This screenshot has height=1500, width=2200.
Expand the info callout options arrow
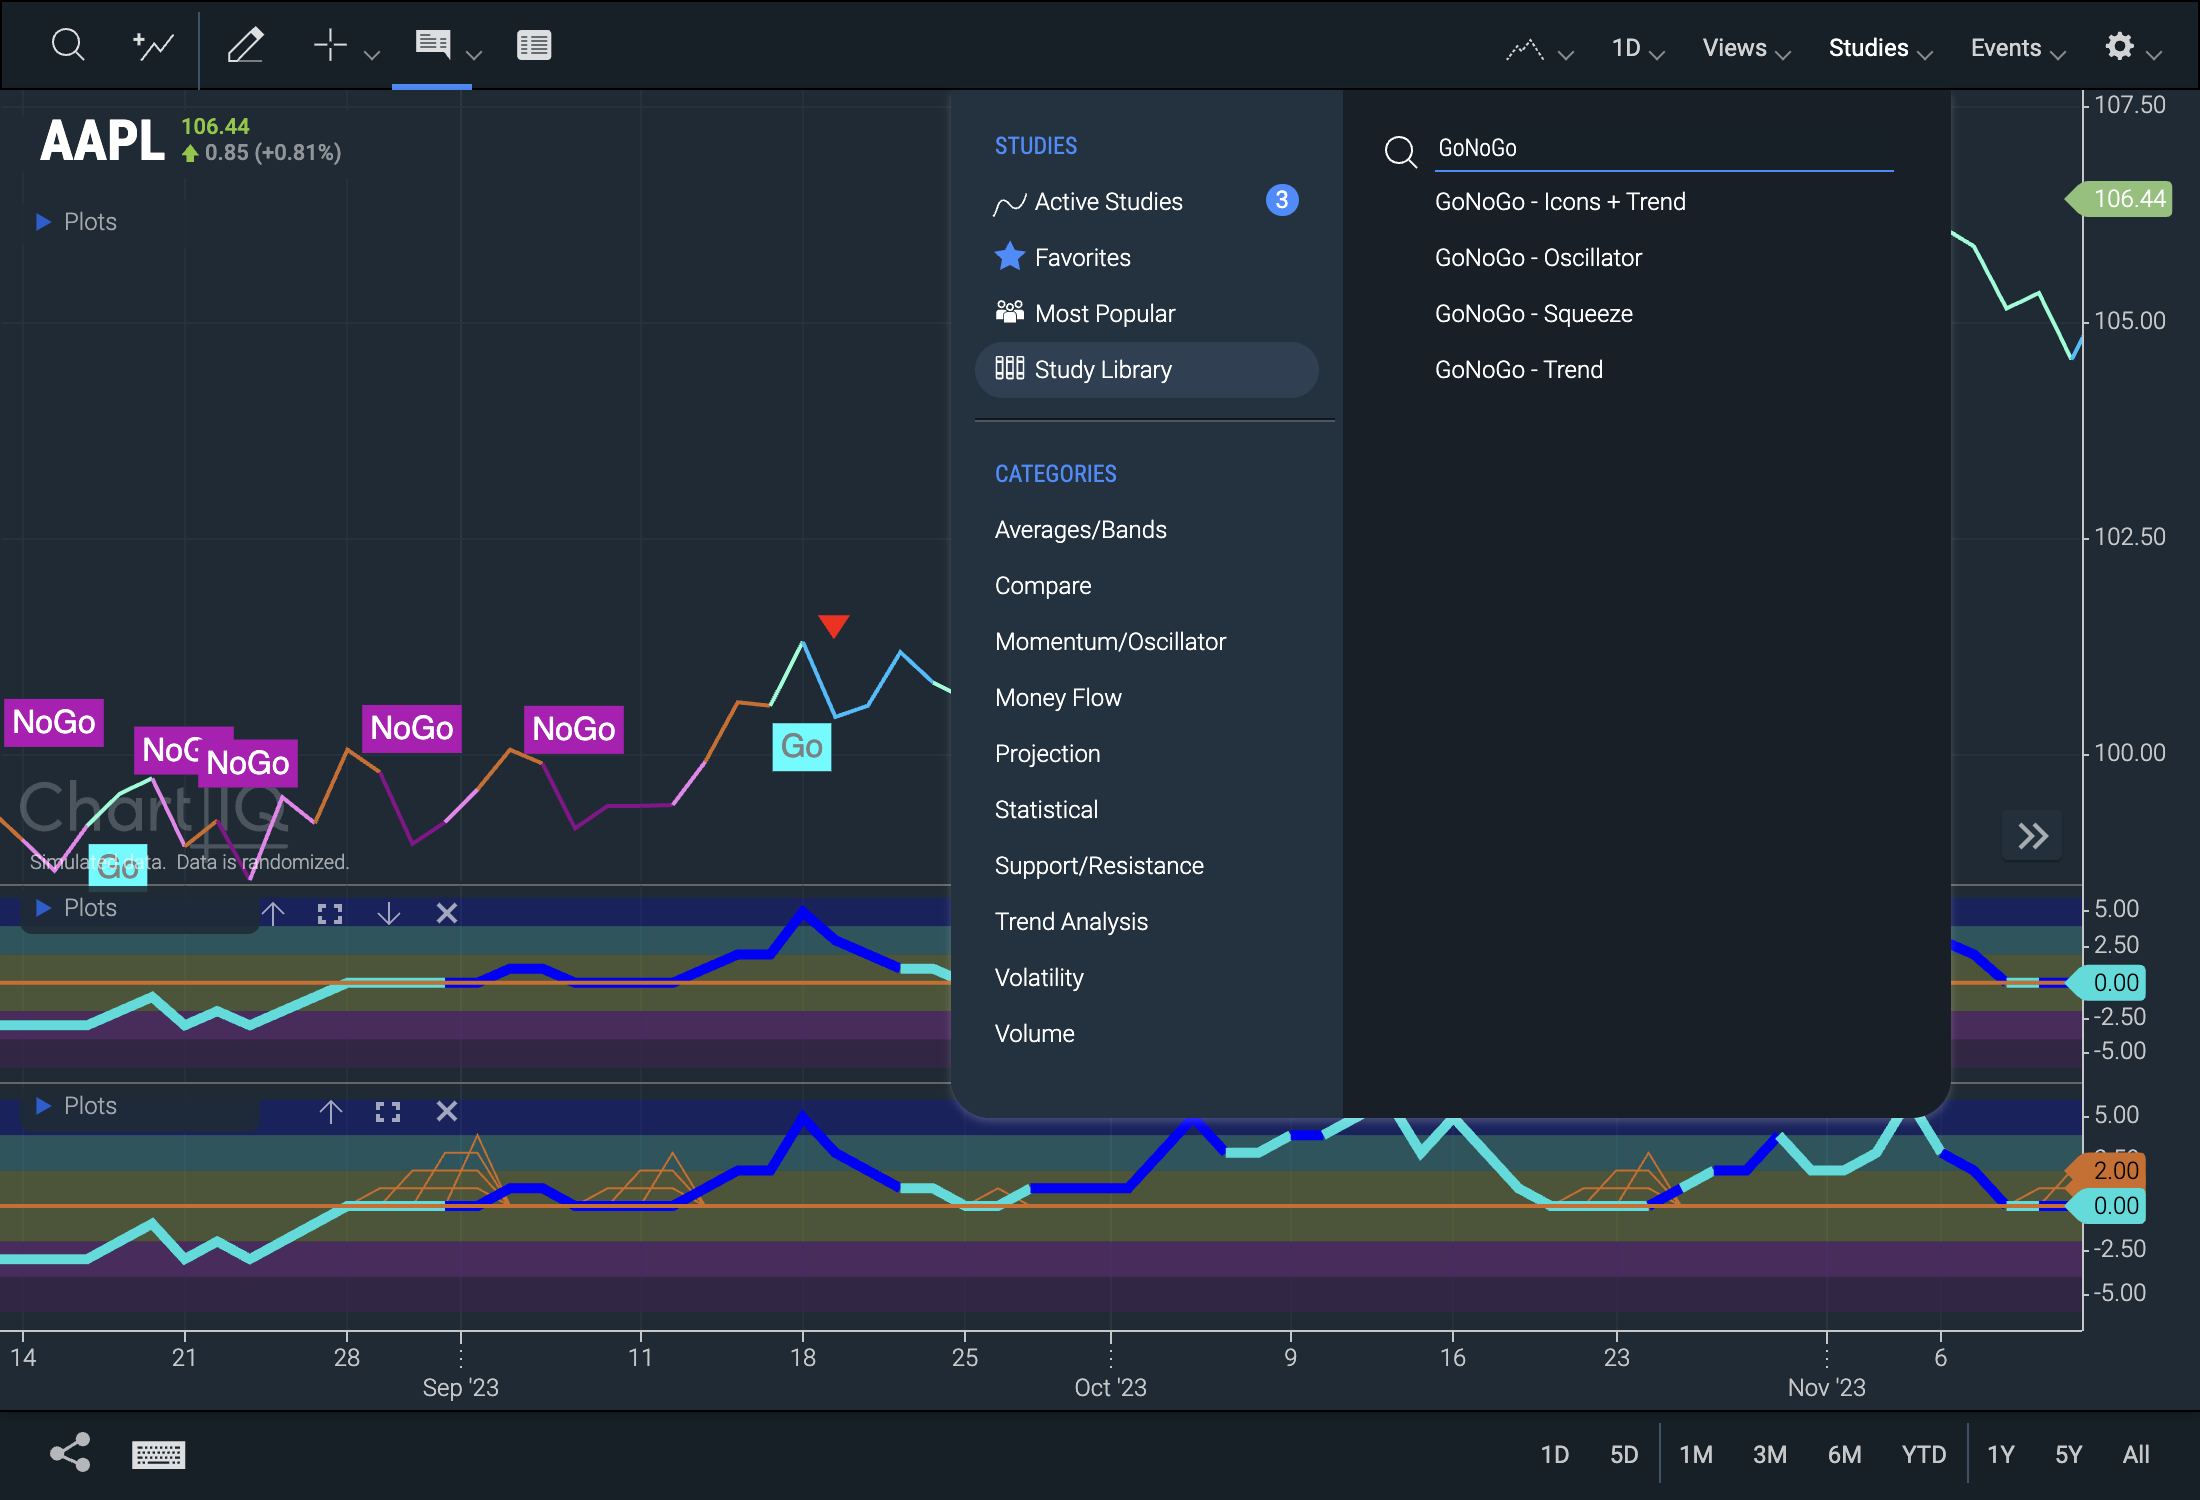click(475, 55)
